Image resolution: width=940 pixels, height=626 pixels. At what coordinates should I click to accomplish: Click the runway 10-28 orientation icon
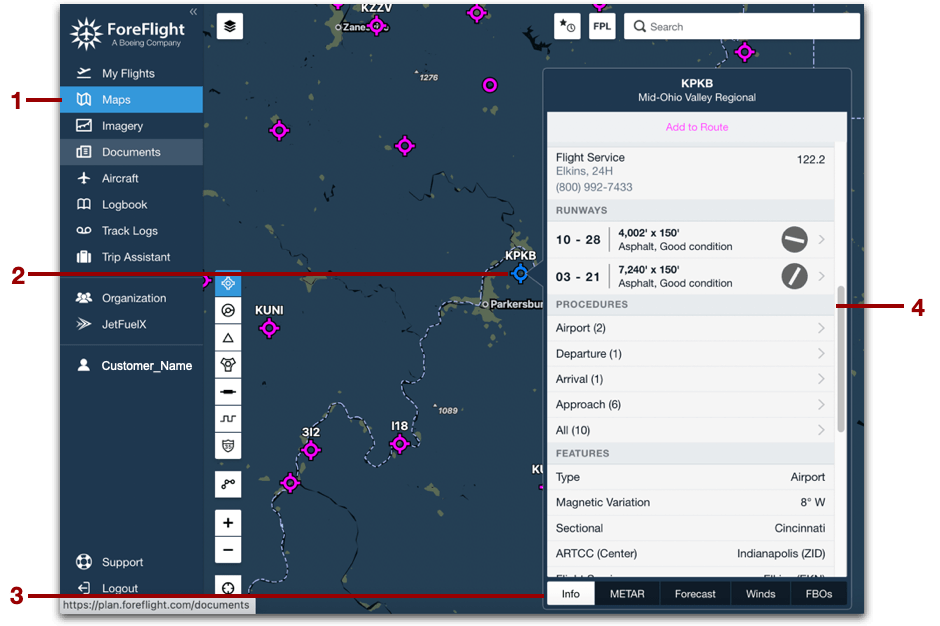(794, 239)
